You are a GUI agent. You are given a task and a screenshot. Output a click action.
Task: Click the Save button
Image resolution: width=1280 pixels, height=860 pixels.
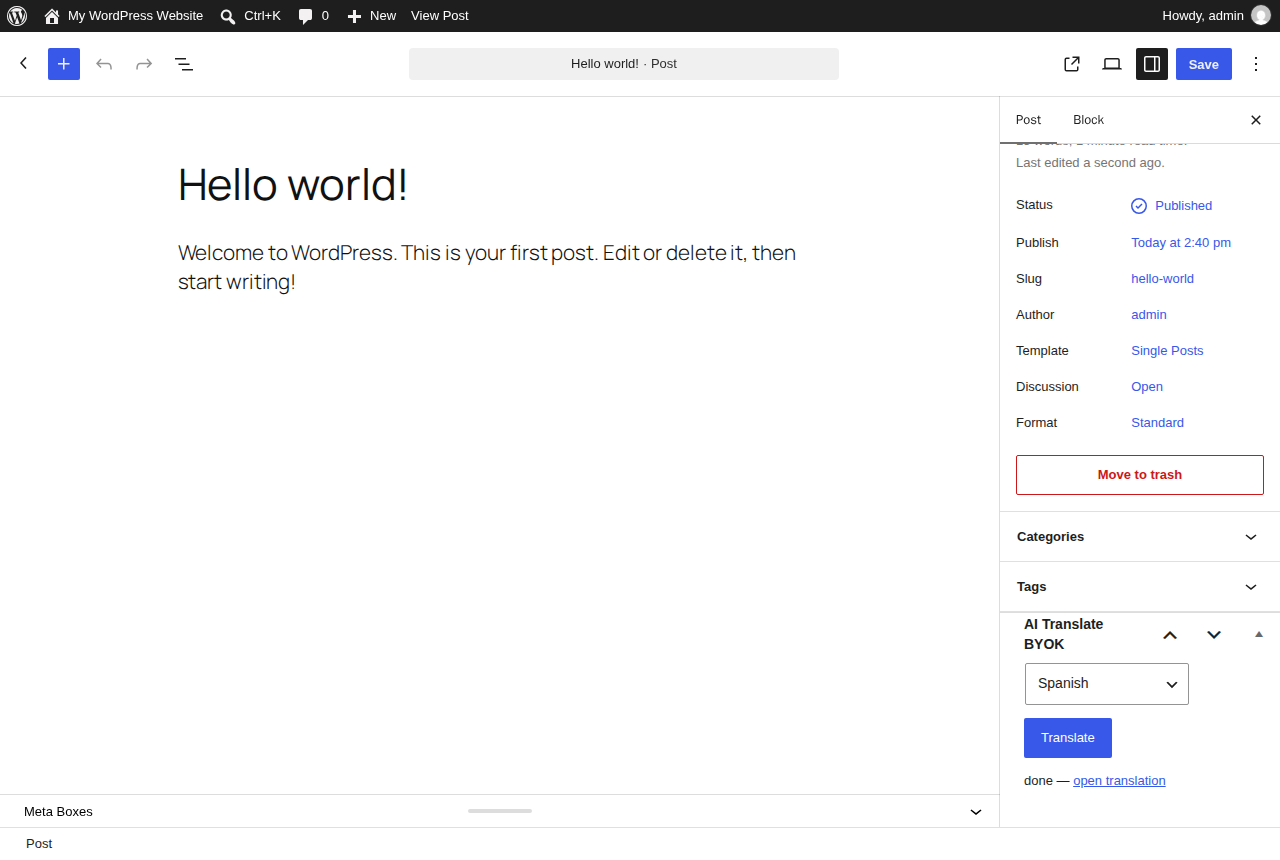pyautogui.click(x=1204, y=64)
